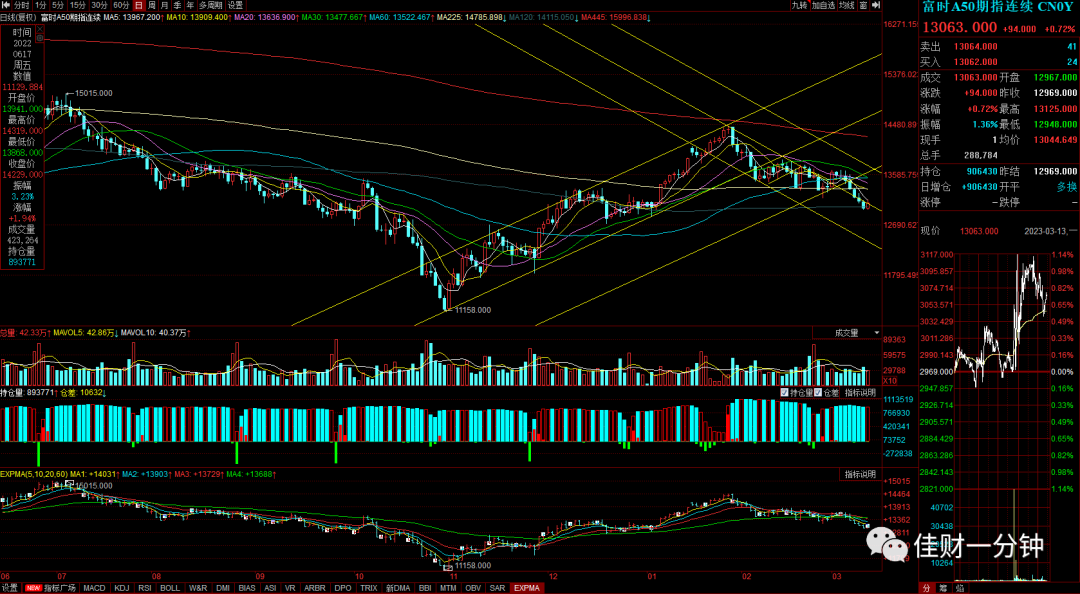The height and width of the screenshot is (594, 1080).
Task: Open the 多周期 multi-period view
Action: pos(211,5)
